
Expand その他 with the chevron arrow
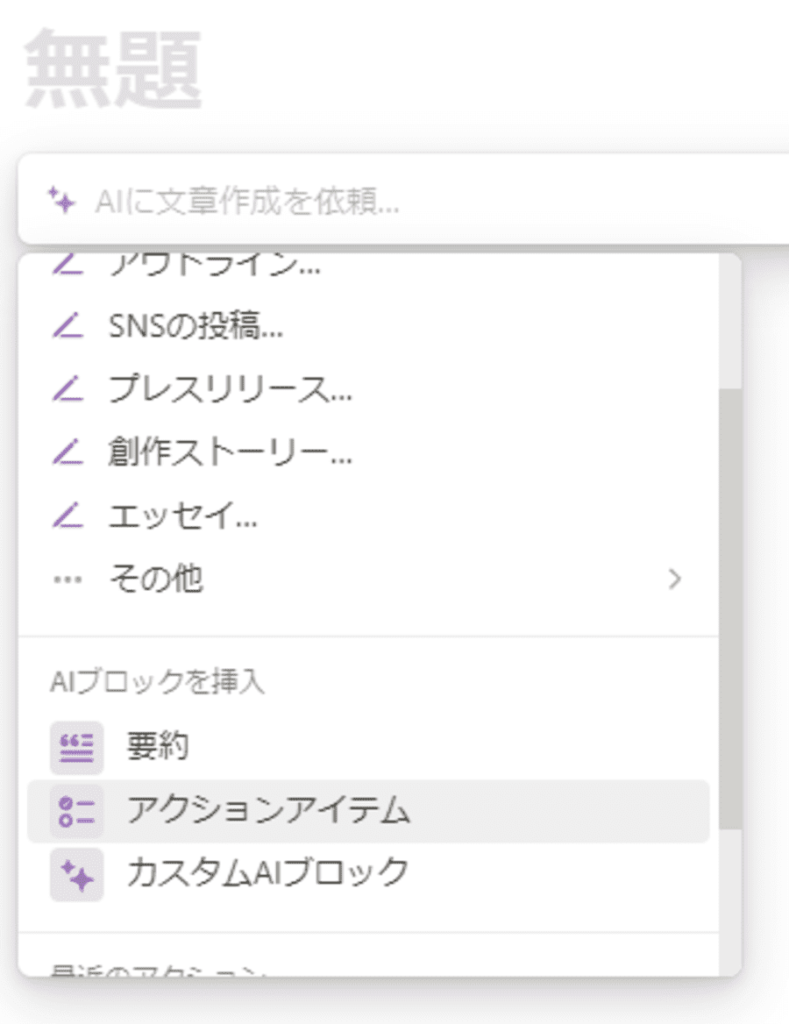675,579
